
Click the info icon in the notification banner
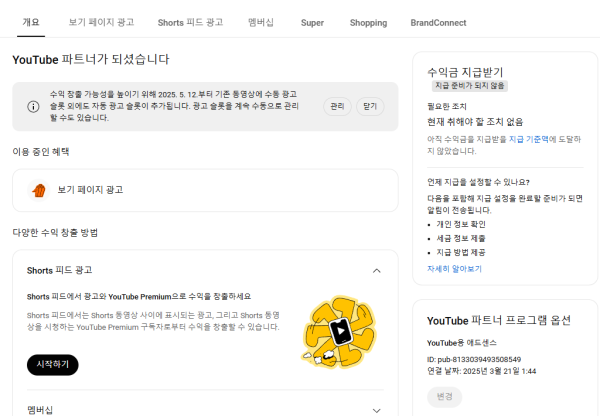coord(33,107)
